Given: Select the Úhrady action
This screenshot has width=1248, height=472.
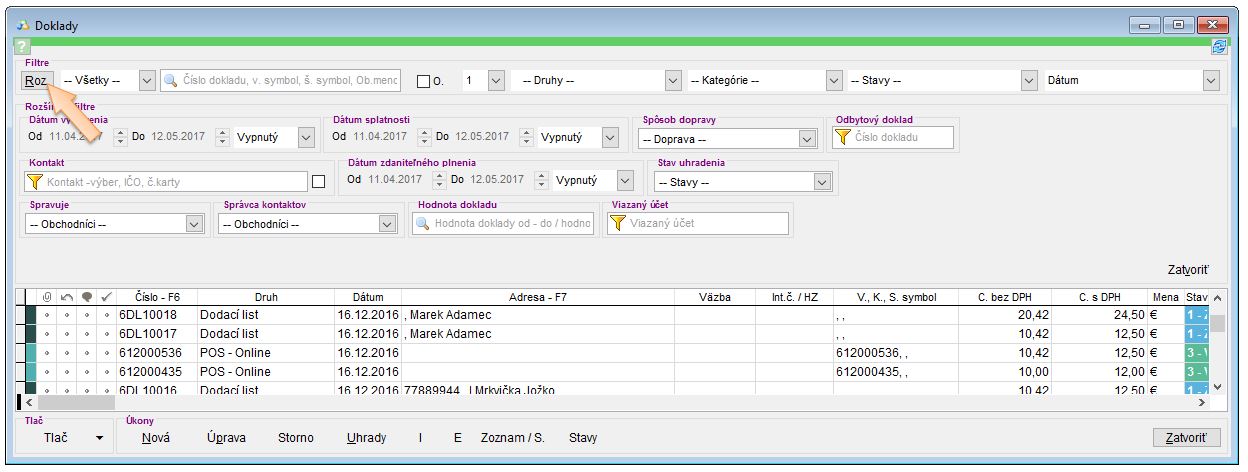Looking at the screenshot, I should tap(366, 438).
